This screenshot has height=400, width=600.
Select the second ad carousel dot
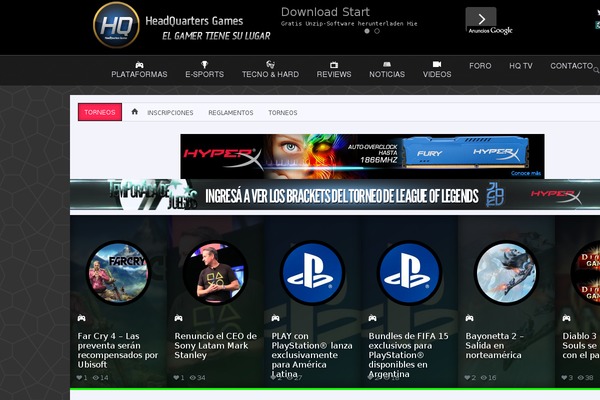[x=377, y=31]
